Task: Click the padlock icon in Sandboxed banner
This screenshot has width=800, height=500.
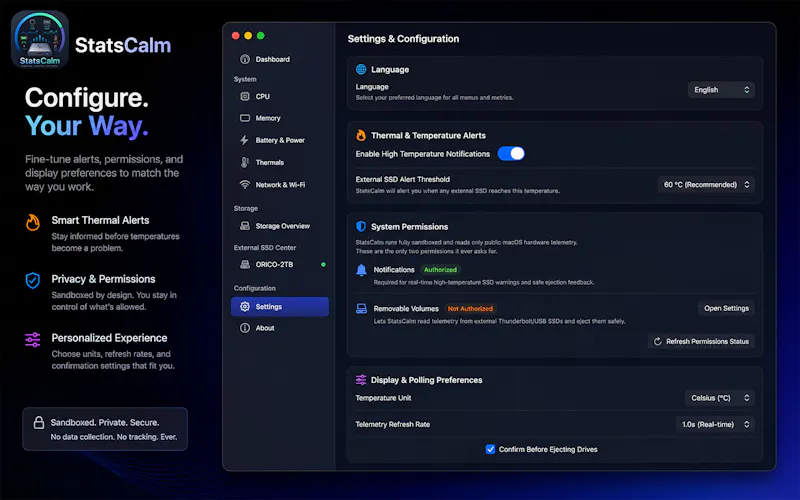Action: point(39,422)
